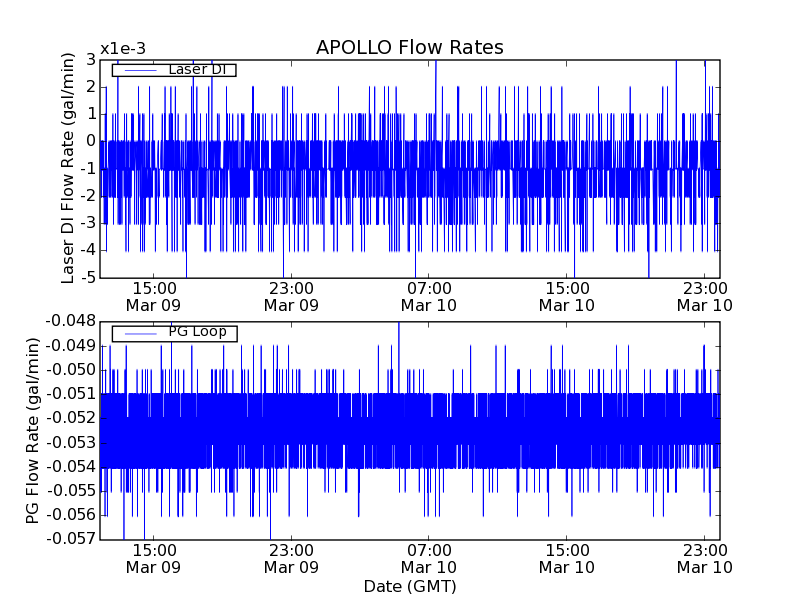Image resolution: width=800 pixels, height=600 pixels.
Task: Click the '3' tick on Laser DI y-axis
Action: click(91, 60)
